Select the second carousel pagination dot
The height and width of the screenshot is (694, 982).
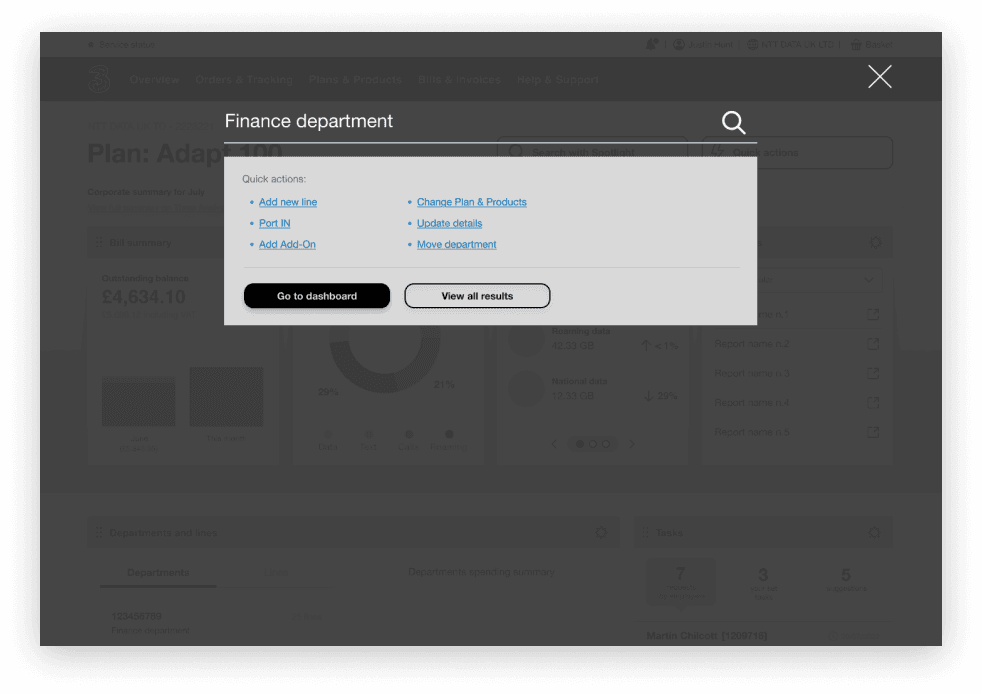coord(592,444)
